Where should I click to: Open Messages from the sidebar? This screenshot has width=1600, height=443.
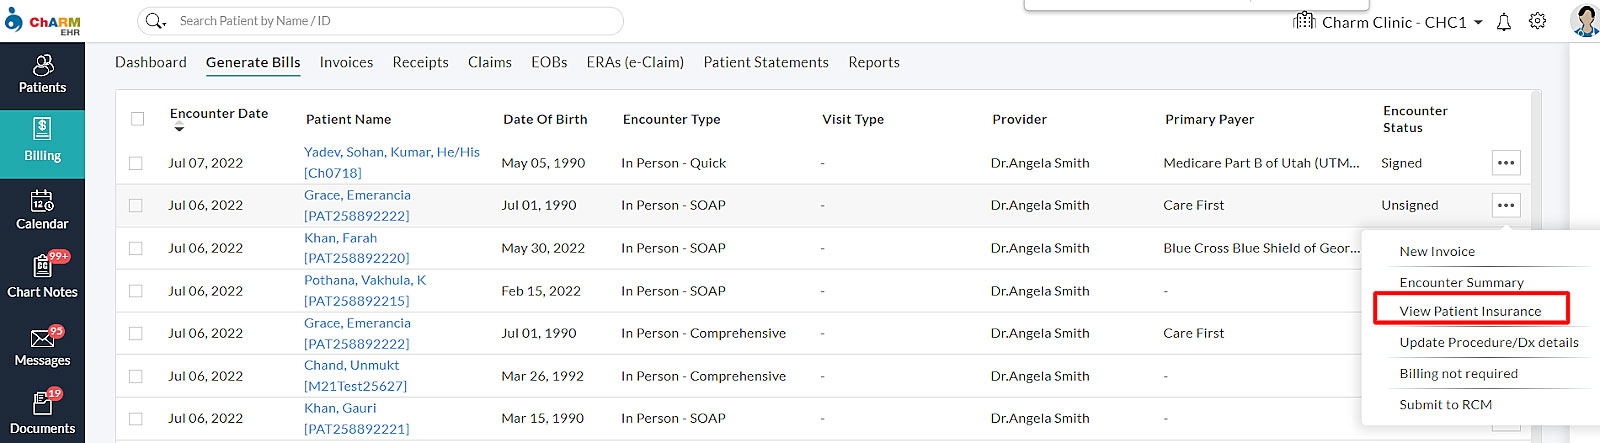click(x=42, y=347)
